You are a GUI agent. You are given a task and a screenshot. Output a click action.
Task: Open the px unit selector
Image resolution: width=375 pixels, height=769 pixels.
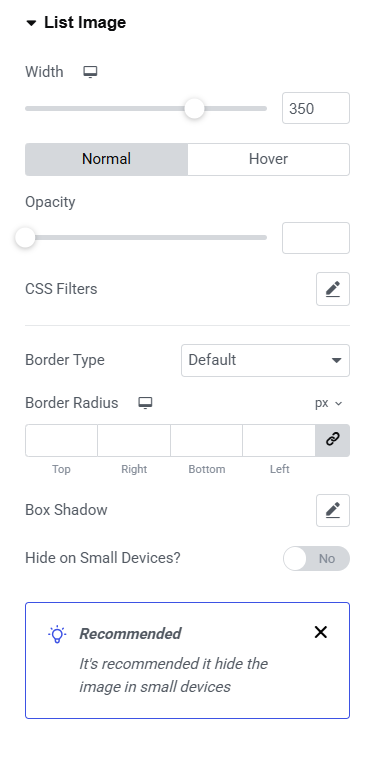328,403
